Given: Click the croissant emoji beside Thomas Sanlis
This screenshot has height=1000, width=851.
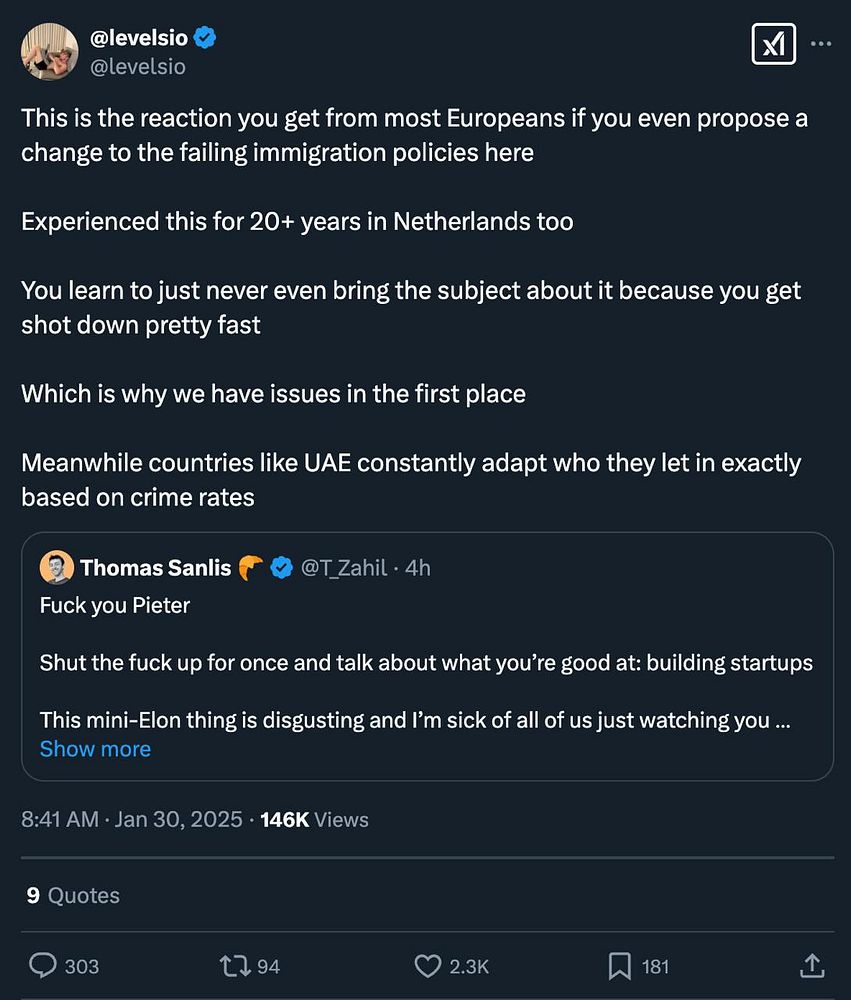Looking at the screenshot, I should [250, 568].
